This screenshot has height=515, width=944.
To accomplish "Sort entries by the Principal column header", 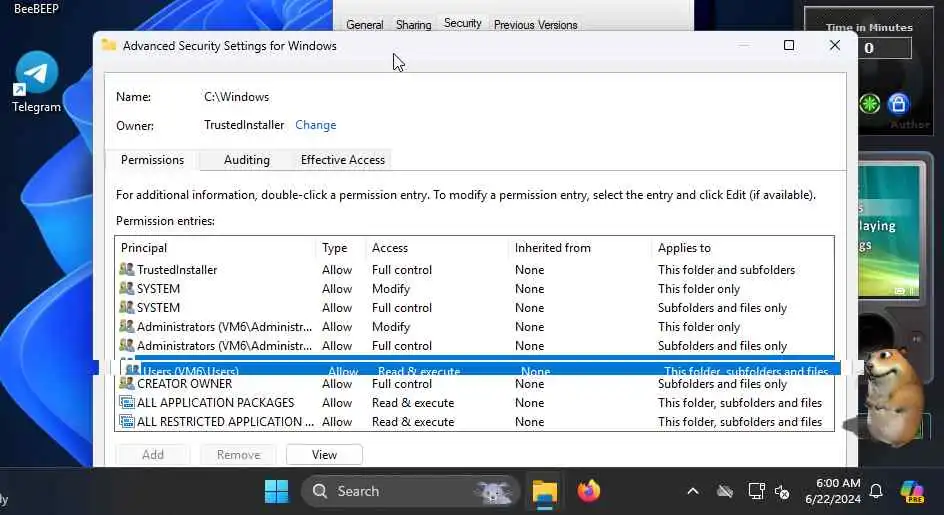I will pos(216,248).
